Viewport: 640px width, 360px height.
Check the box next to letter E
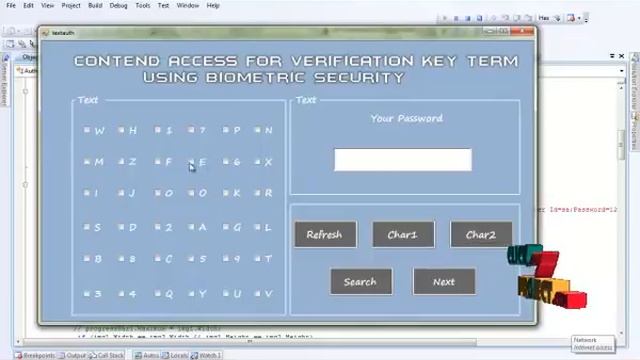click(191, 162)
